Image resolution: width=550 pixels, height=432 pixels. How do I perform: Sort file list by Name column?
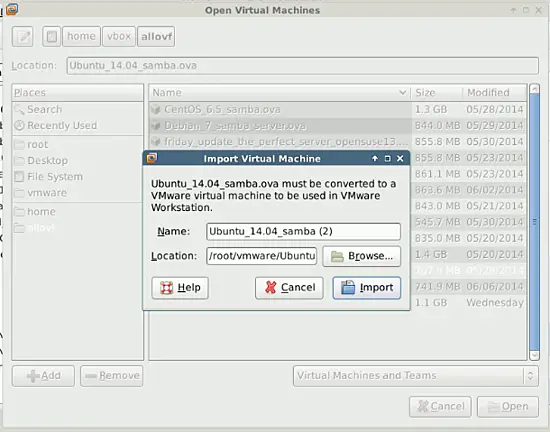click(x=280, y=93)
